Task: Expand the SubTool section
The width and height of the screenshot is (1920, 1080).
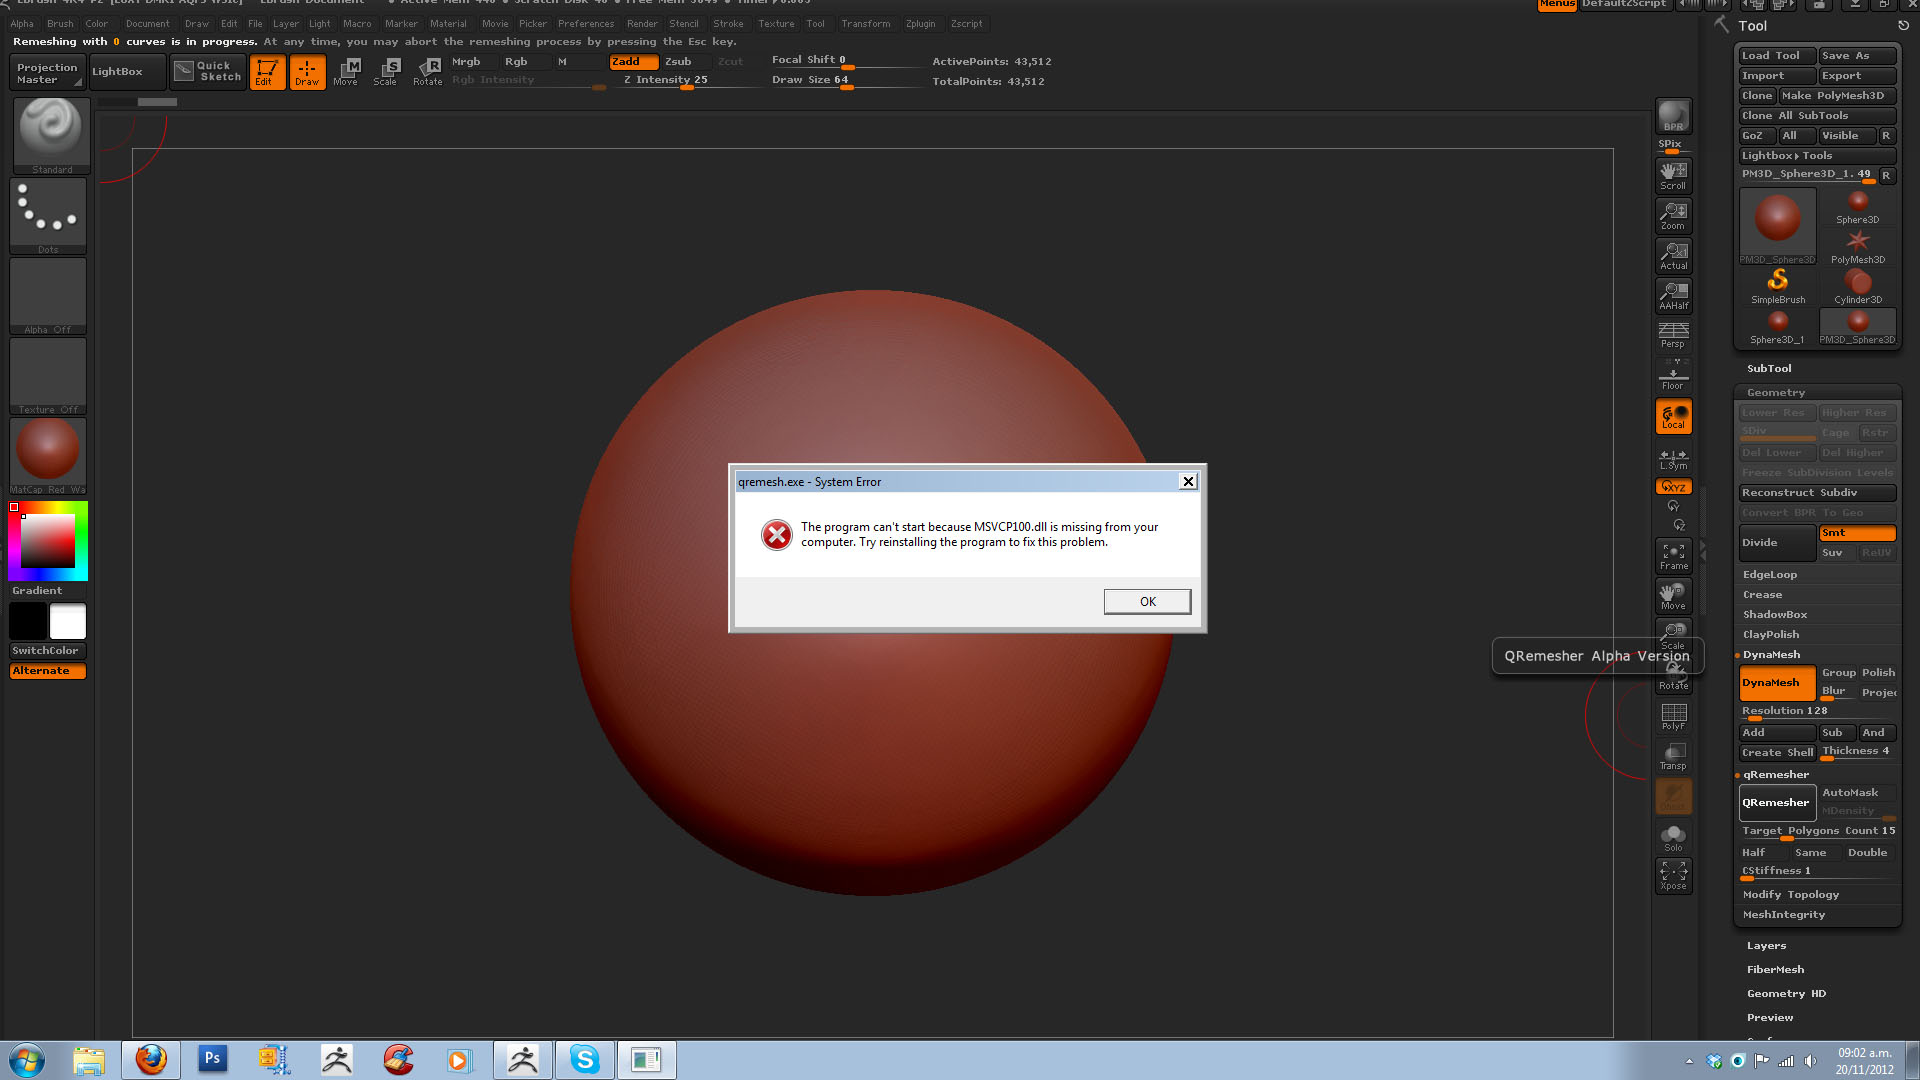Action: pos(1769,369)
